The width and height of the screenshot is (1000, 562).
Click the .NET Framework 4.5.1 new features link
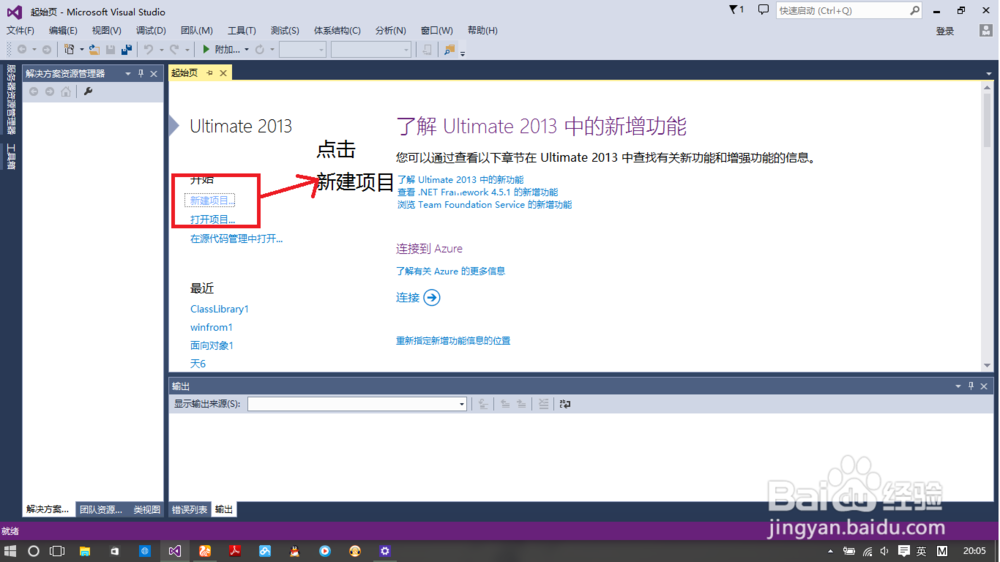pyautogui.click(x=477, y=192)
